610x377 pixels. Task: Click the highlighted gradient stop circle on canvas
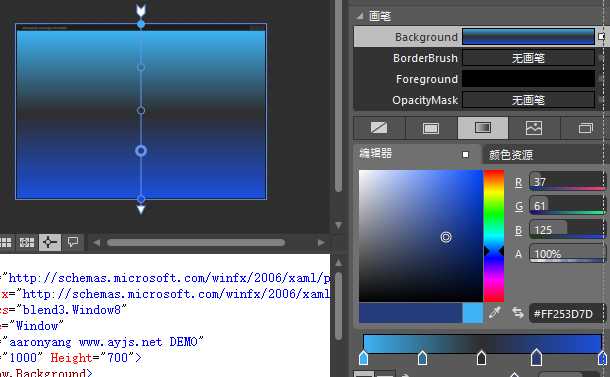pyautogui.click(x=141, y=151)
